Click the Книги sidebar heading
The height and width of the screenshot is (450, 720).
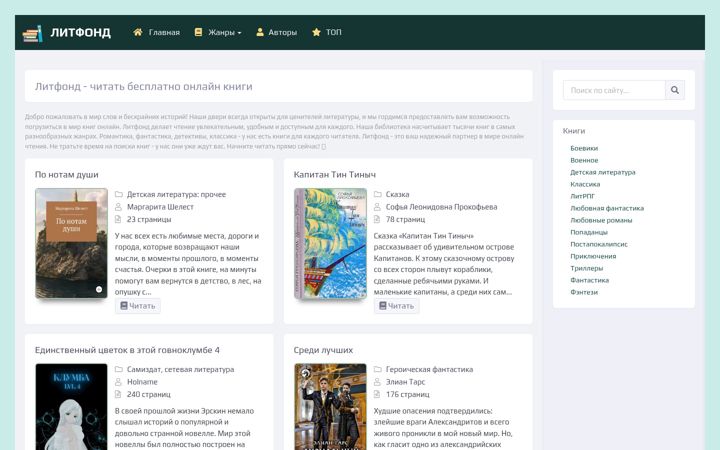(574, 131)
